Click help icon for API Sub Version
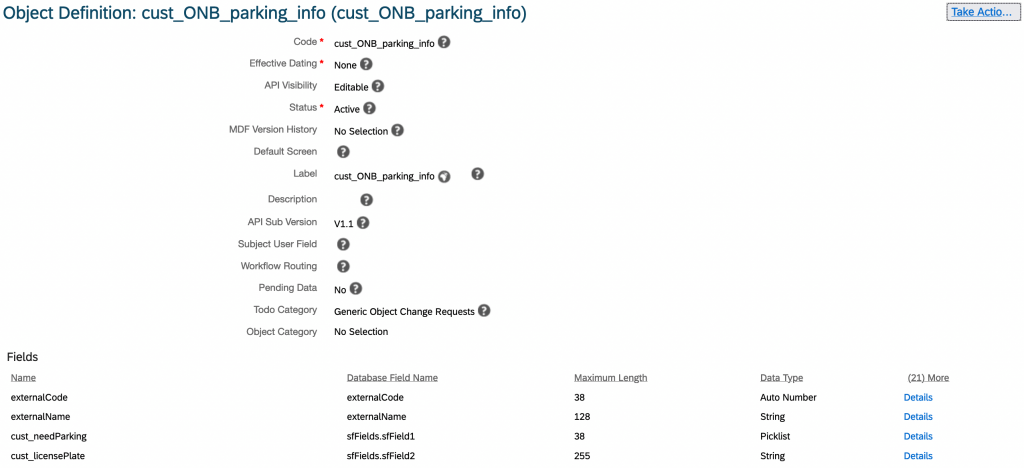 click(x=363, y=223)
